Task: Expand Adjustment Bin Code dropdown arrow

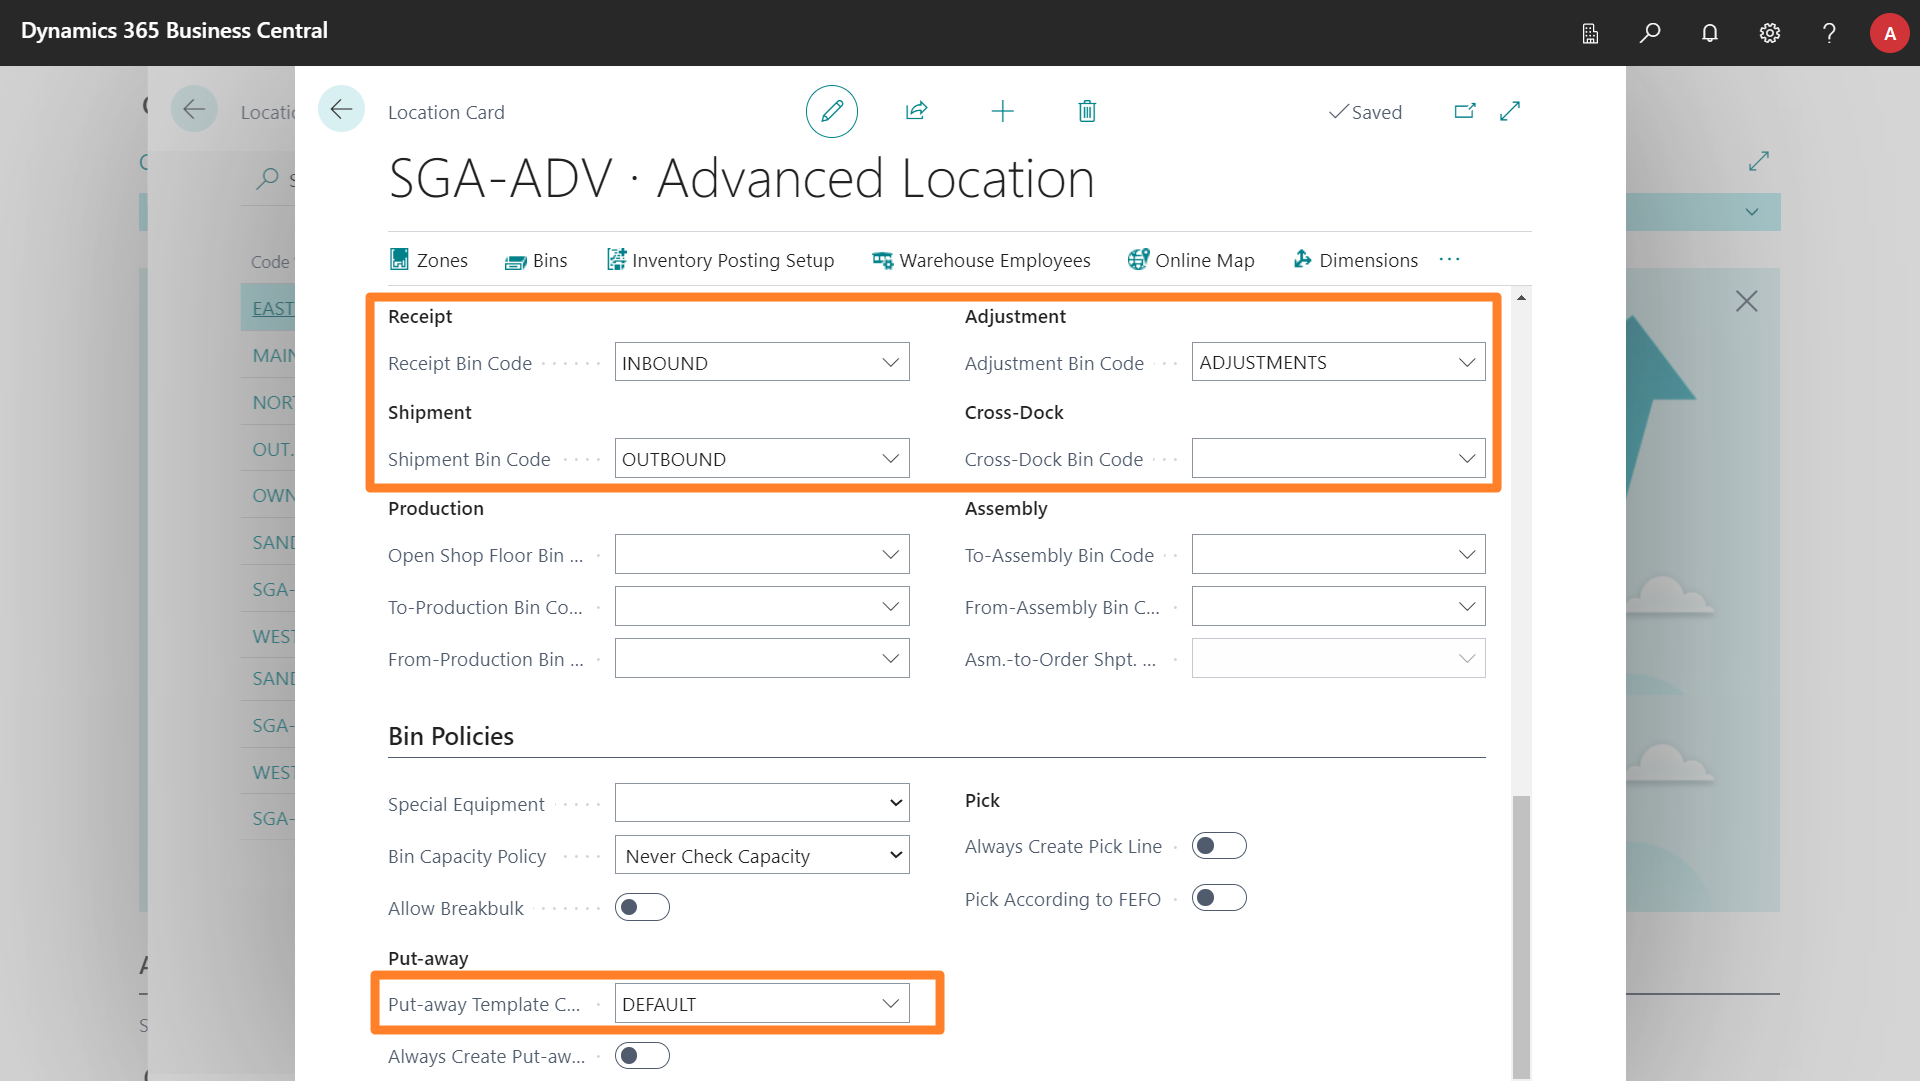Action: click(x=1466, y=363)
